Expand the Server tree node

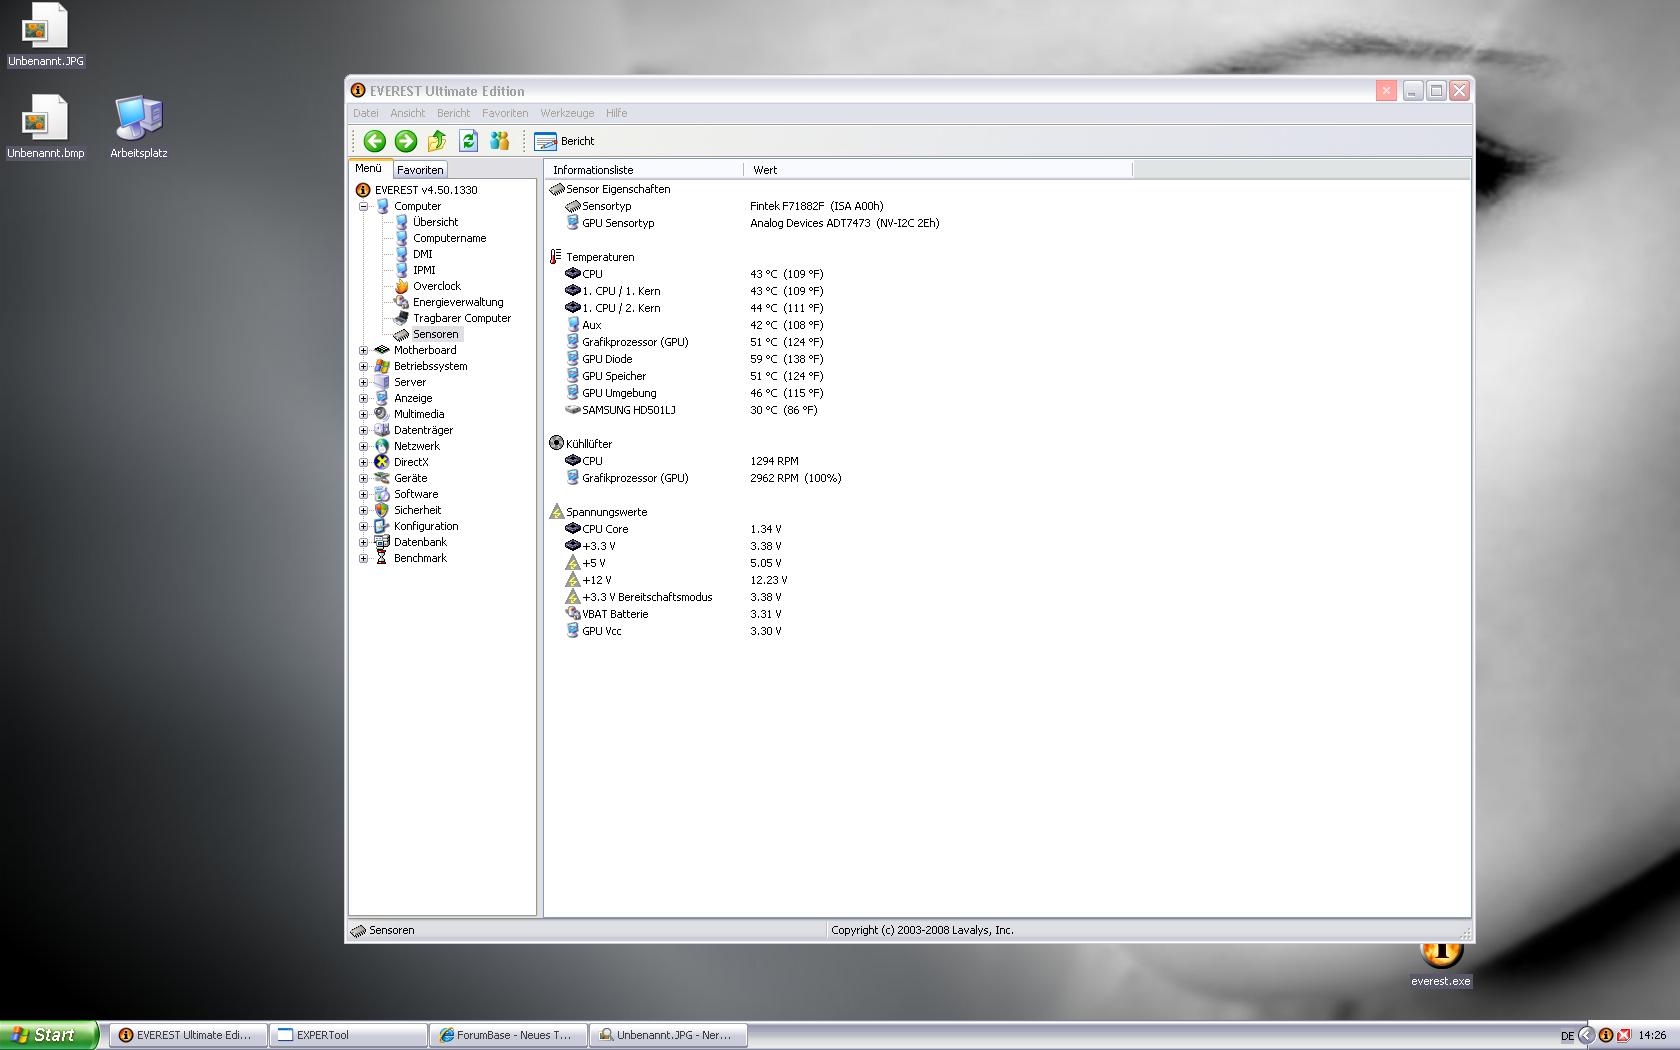364,382
